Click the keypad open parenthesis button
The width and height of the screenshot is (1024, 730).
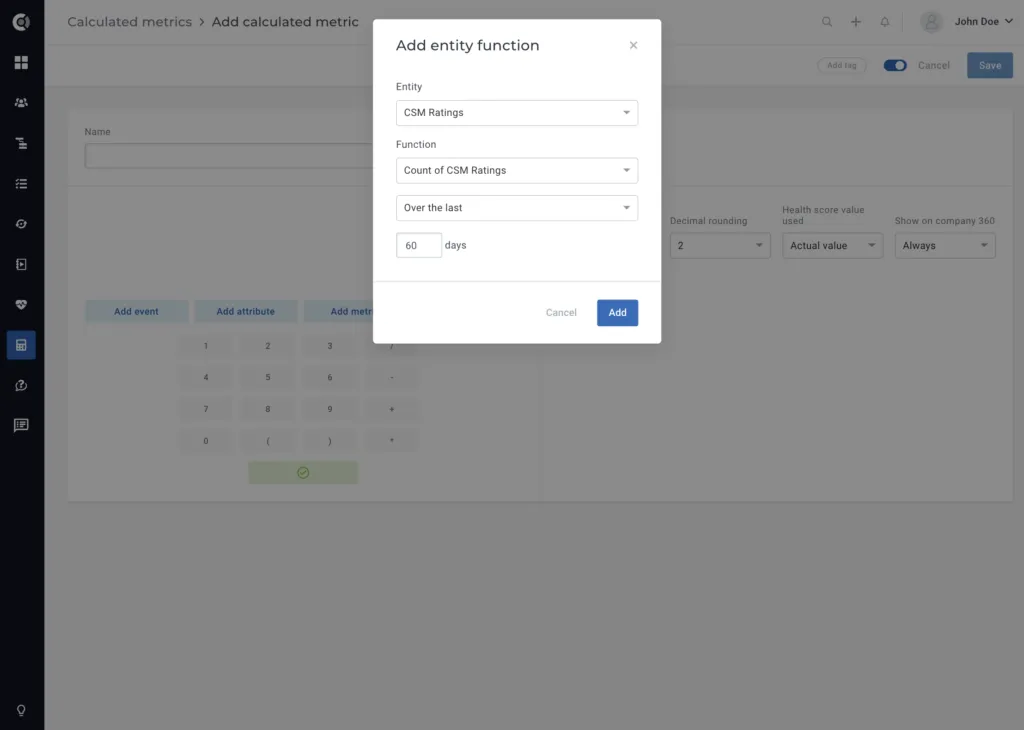[x=268, y=441]
